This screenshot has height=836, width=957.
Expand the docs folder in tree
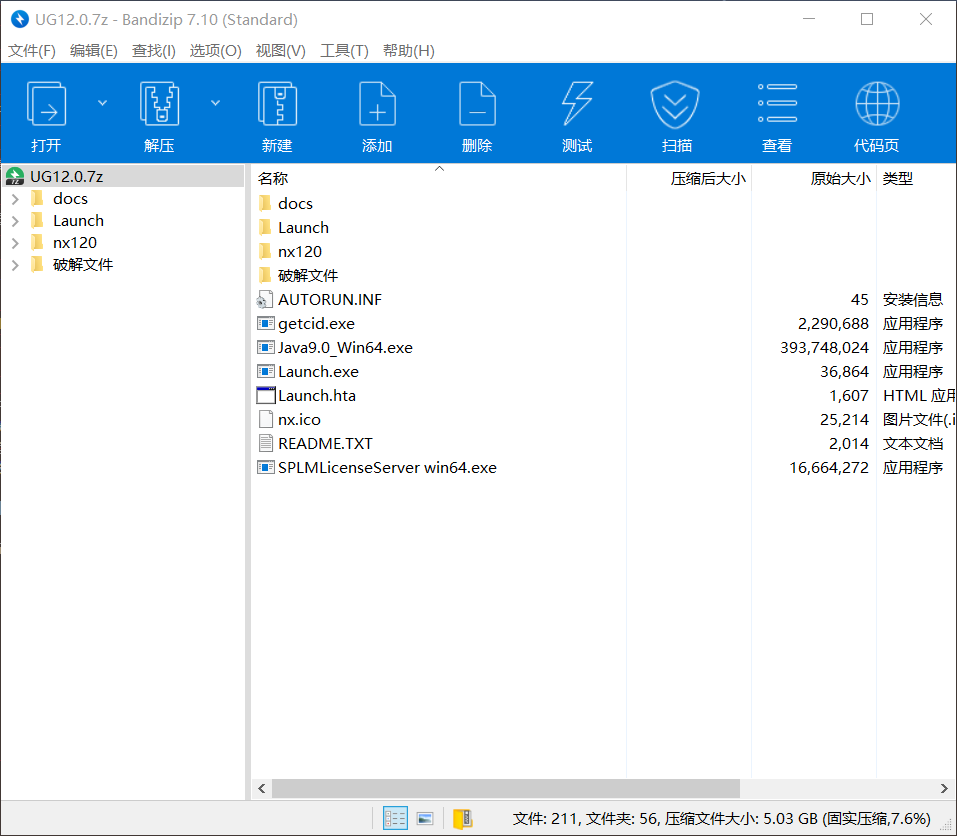tap(15, 199)
